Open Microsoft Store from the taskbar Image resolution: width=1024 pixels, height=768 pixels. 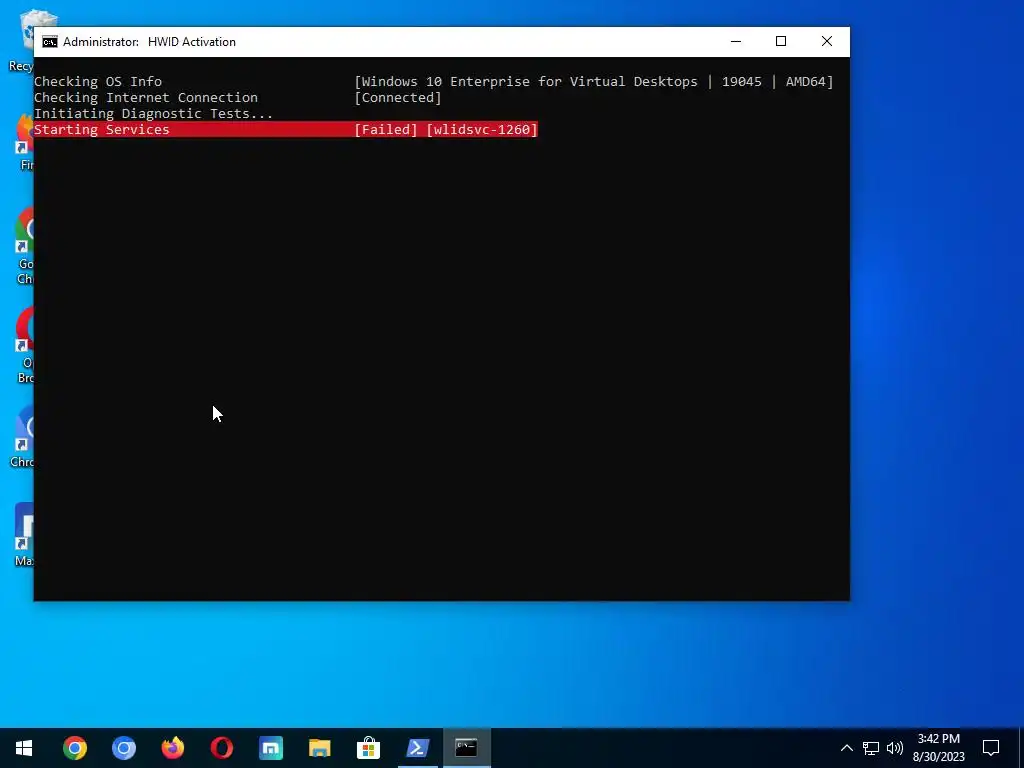(368, 748)
